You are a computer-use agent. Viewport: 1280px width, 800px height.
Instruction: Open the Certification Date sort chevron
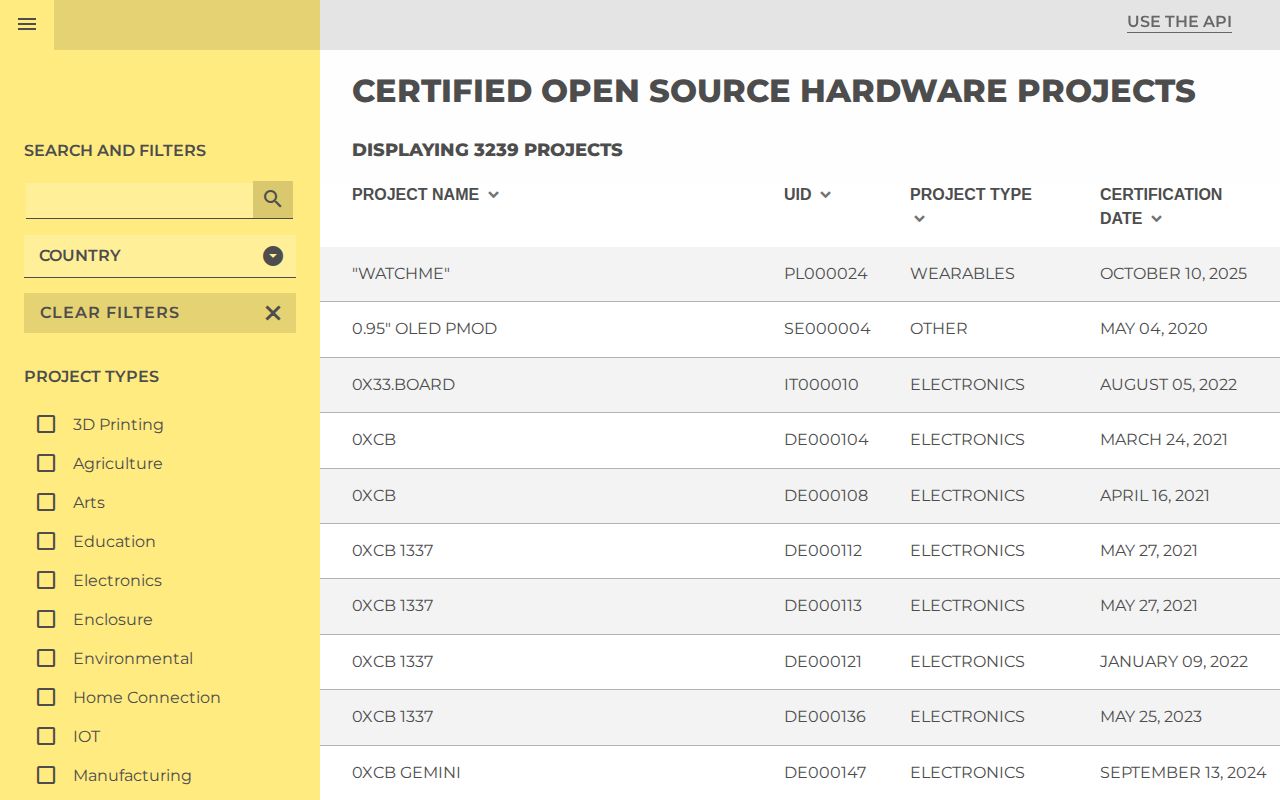click(x=1157, y=219)
